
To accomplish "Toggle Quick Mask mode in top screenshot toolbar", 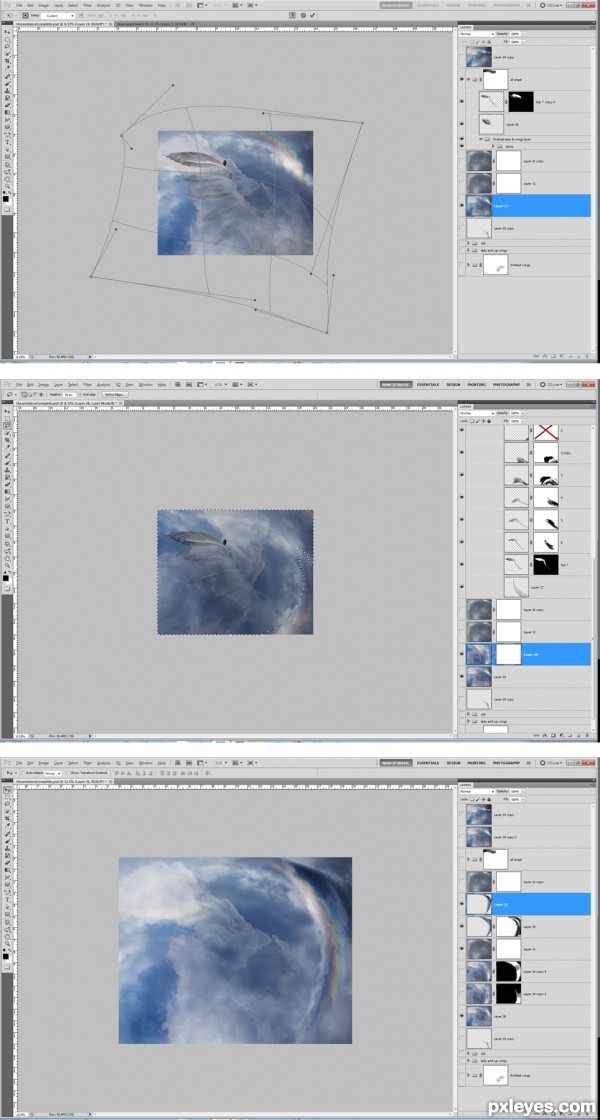I will point(7,208).
